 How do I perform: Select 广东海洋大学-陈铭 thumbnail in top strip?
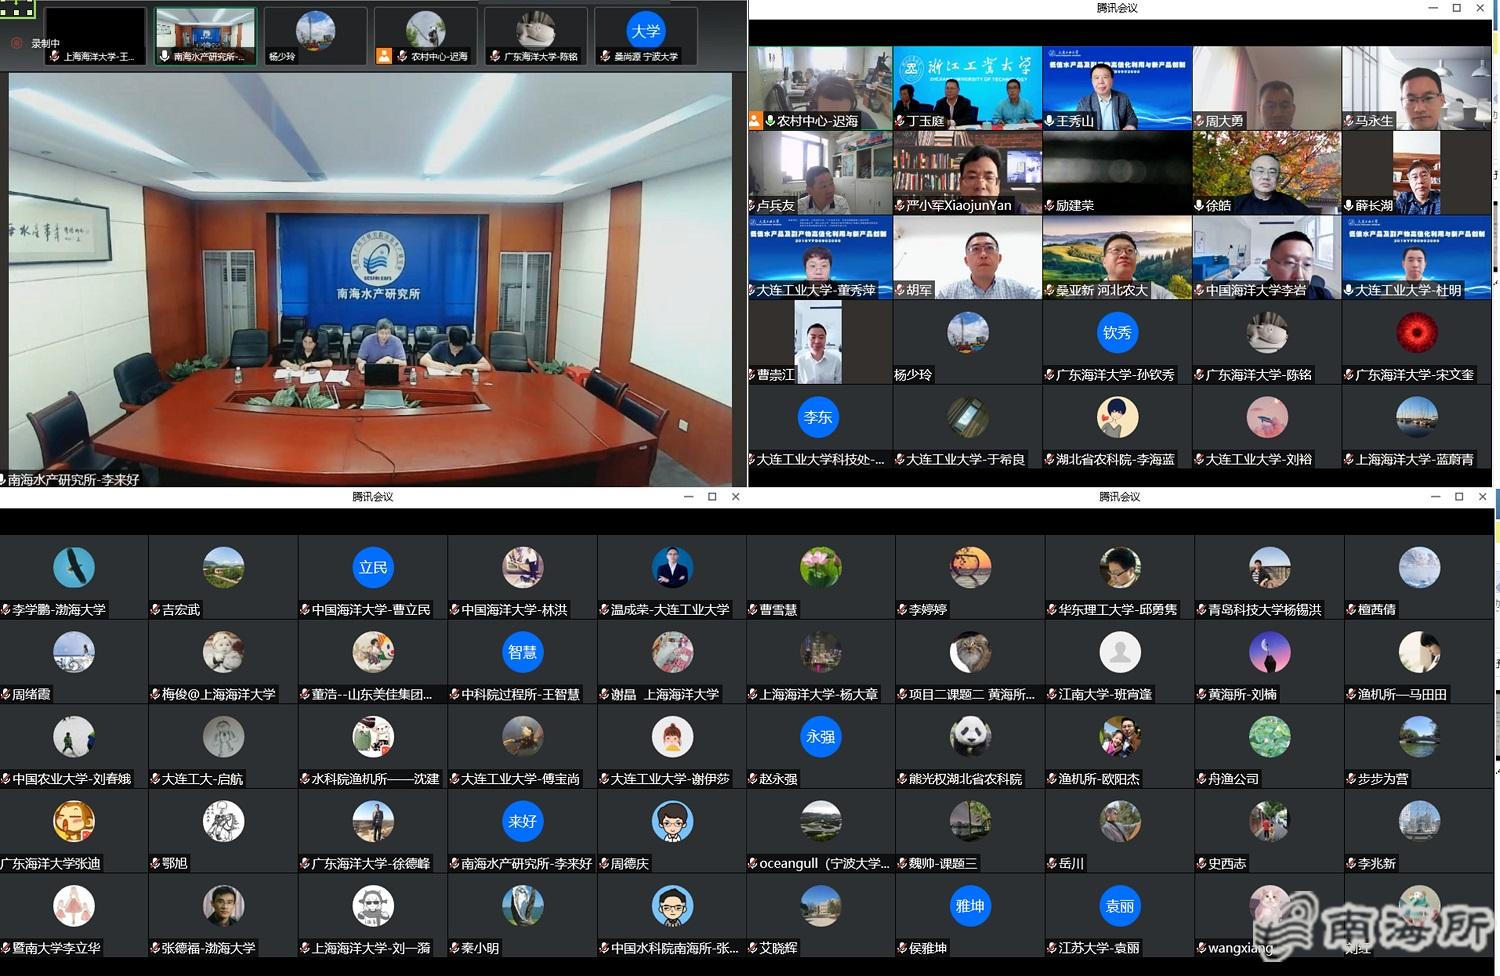pyautogui.click(x=535, y=36)
